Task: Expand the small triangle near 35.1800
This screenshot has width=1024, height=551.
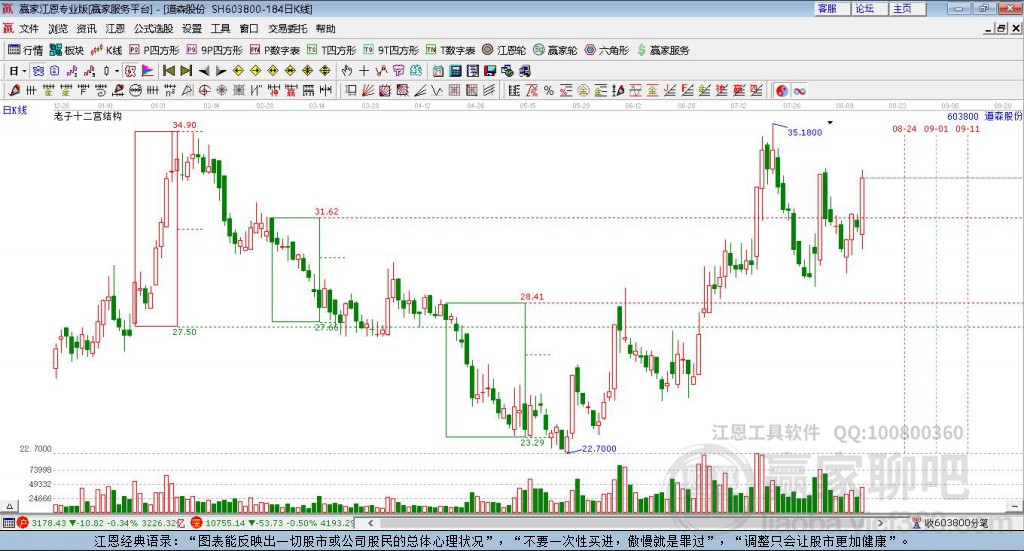Action: pyautogui.click(x=830, y=123)
